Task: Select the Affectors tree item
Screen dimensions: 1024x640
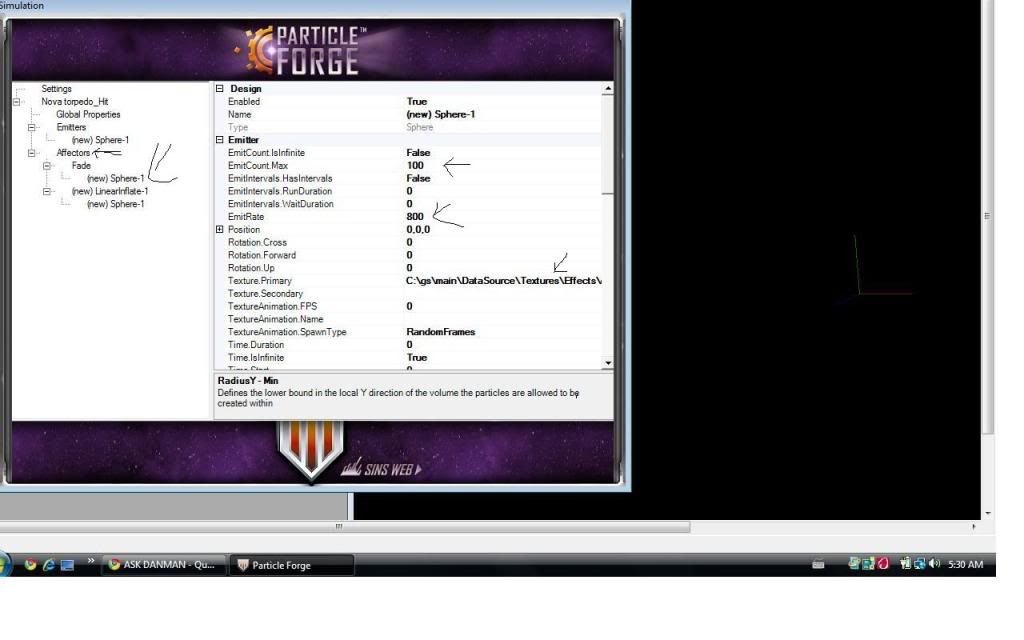Action: (x=73, y=153)
